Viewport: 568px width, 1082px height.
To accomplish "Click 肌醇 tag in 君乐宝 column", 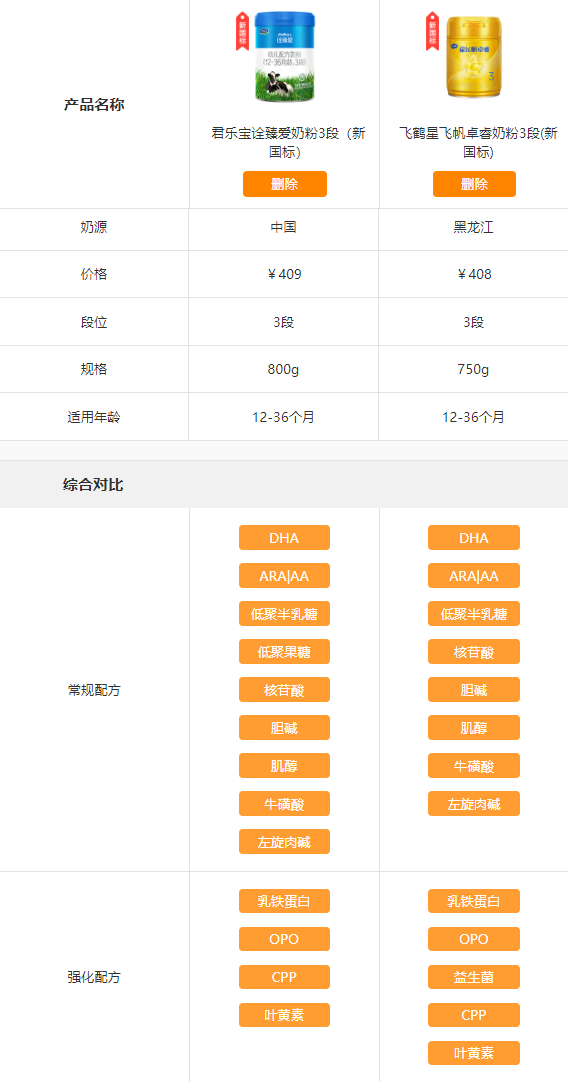I will (x=284, y=765).
